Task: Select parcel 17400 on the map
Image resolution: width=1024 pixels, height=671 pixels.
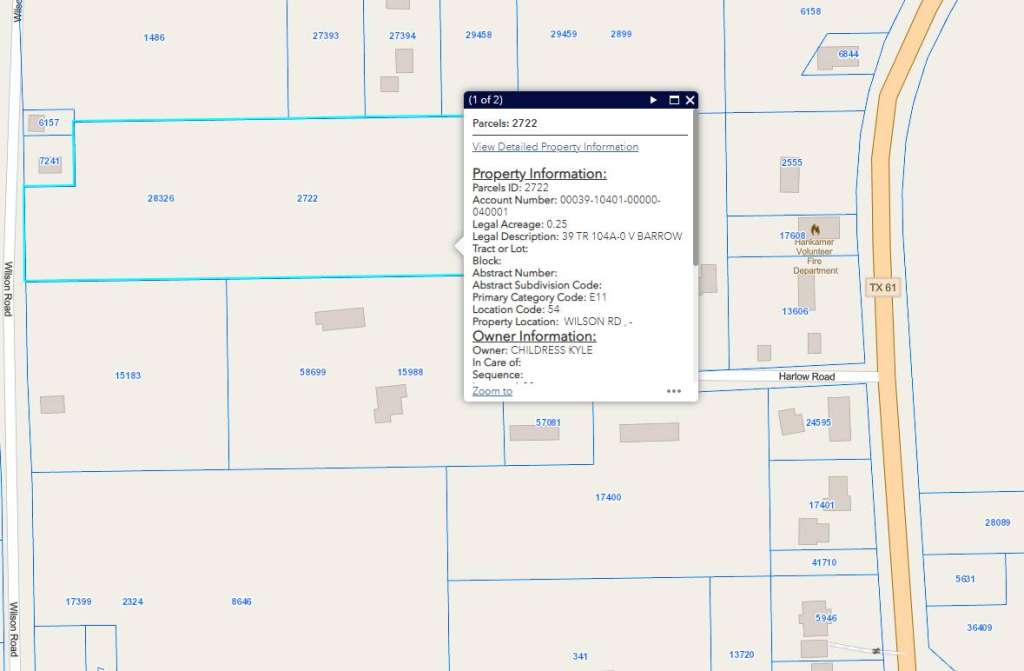Action: point(610,495)
